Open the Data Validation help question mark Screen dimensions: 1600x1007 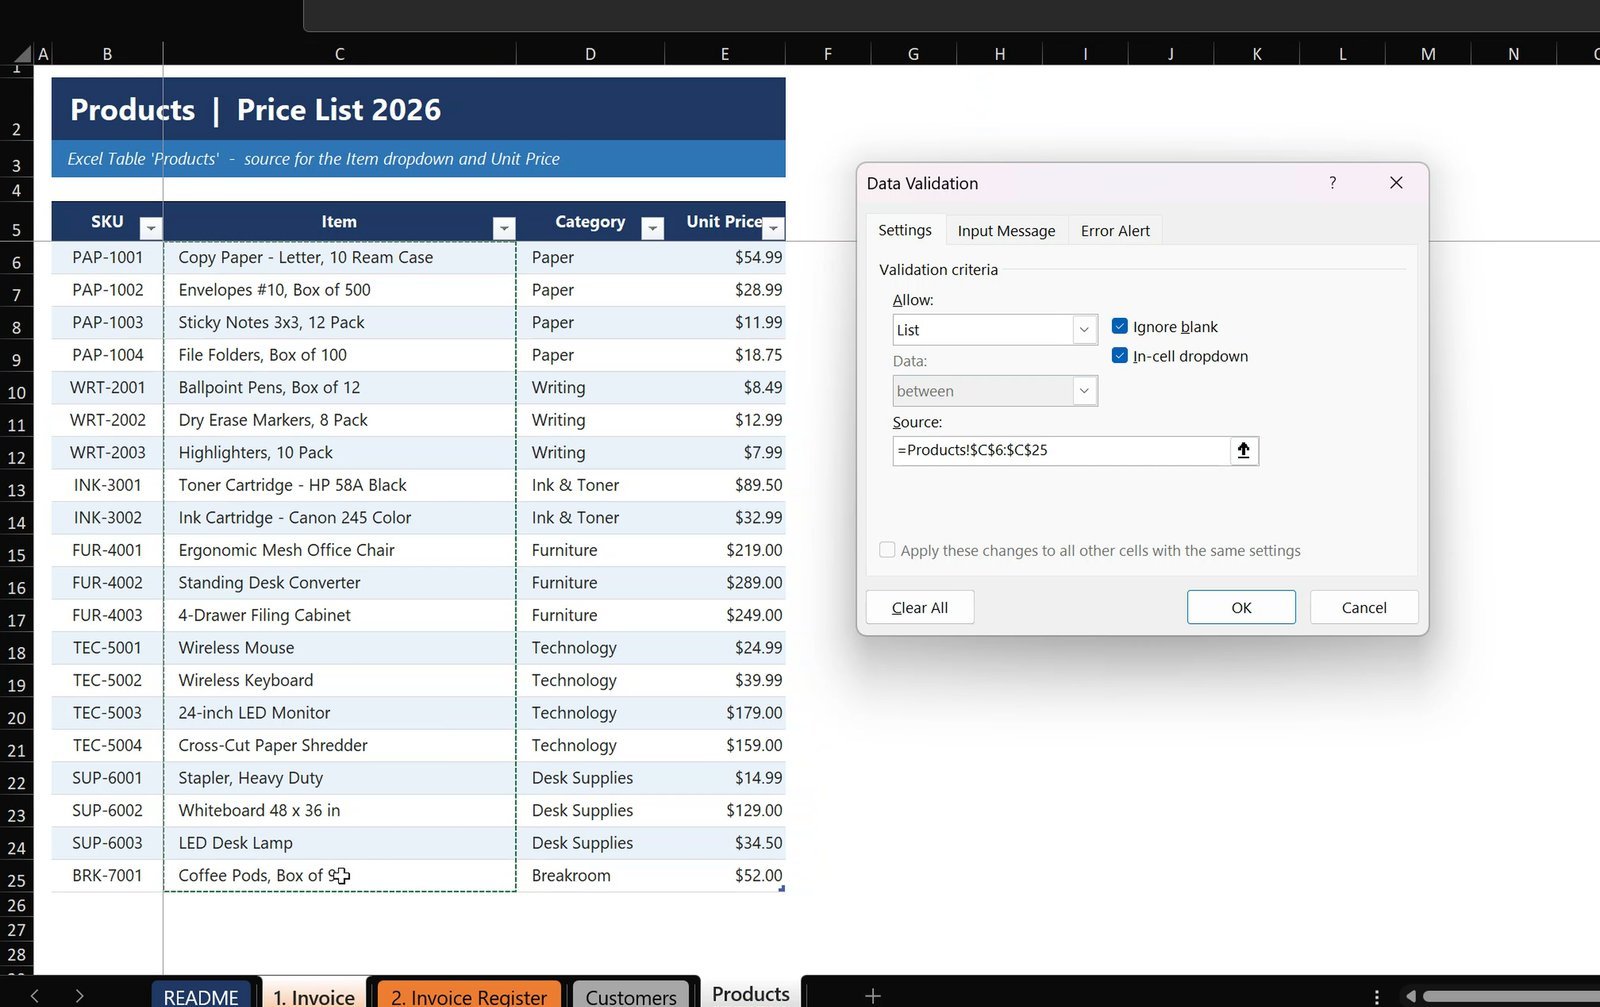click(x=1332, y=183)
